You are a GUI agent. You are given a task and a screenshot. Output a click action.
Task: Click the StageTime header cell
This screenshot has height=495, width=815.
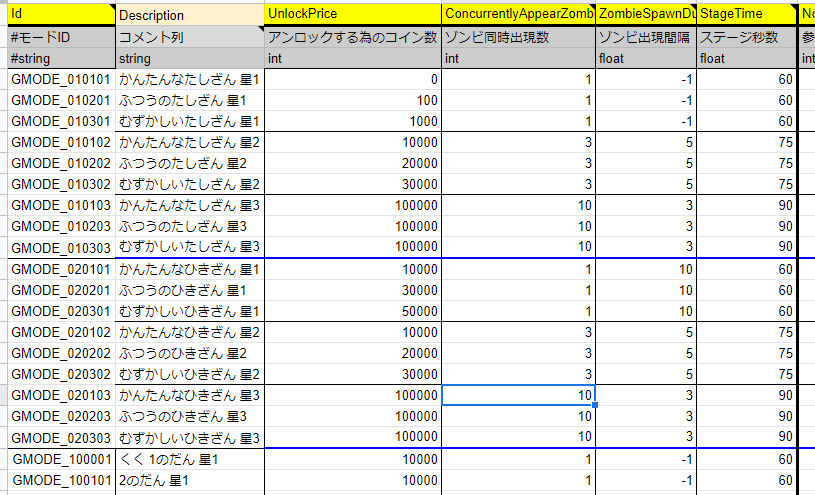pos(745,14)
